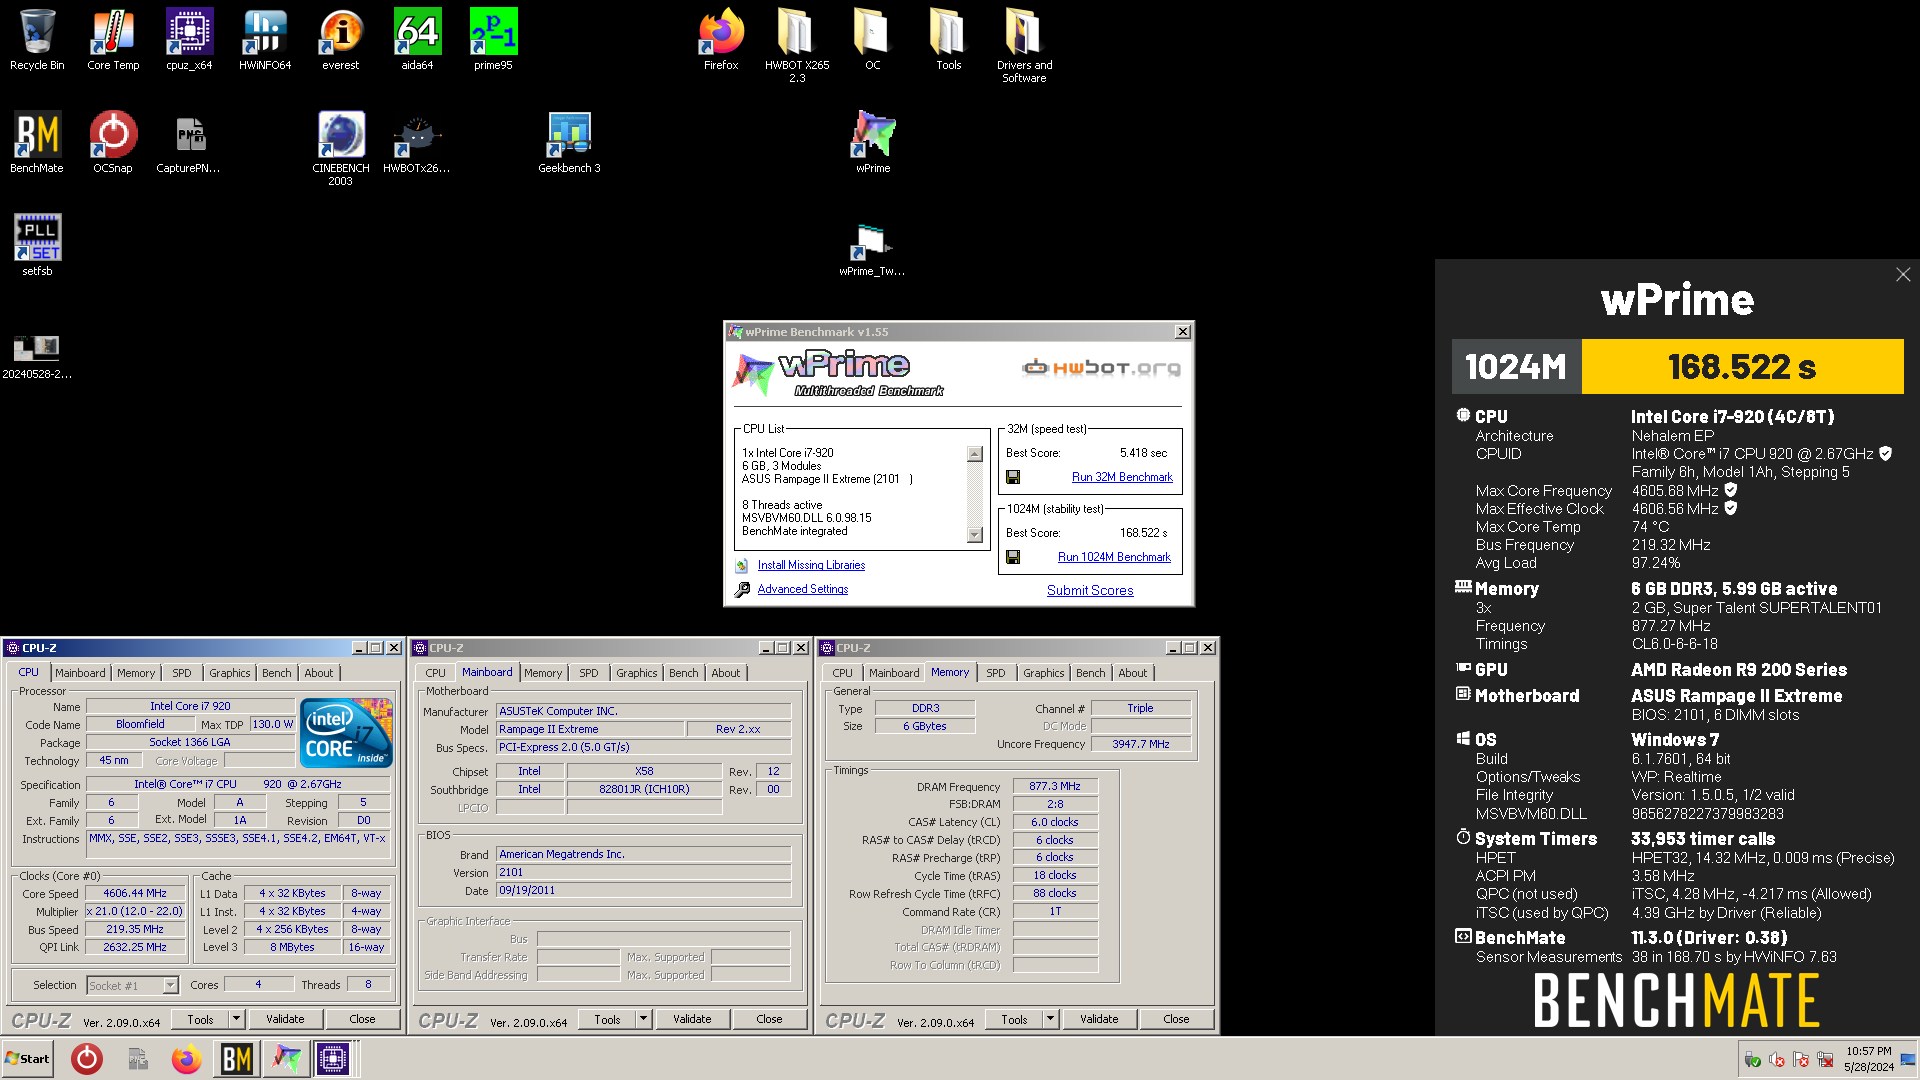Click DRAM Frequency value 877.3 MHz
Viewport: 1920px width, 1080px height.
coord(1055,787)
